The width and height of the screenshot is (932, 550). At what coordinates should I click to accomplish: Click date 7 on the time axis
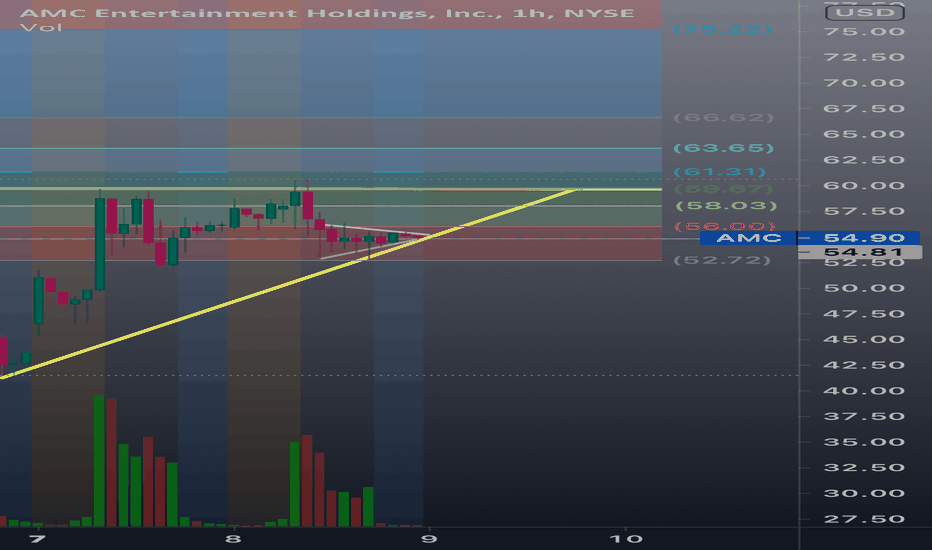37,539
